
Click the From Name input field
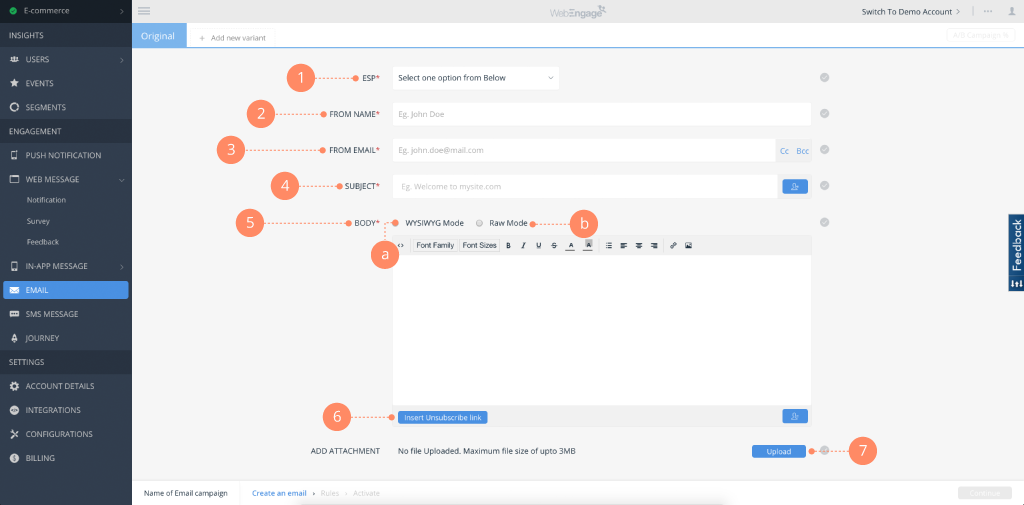tap(601, 114)
